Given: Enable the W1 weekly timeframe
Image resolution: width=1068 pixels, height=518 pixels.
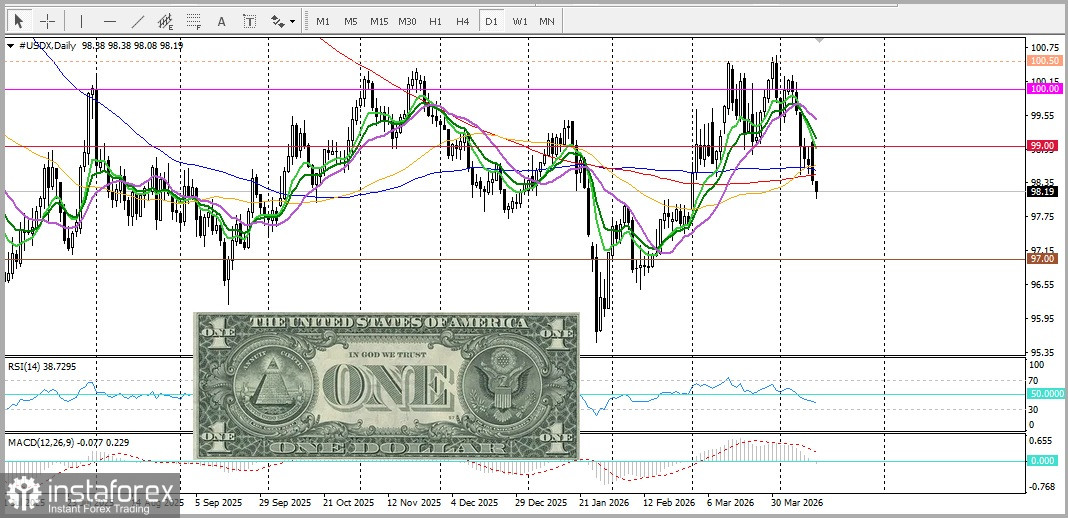Looking at the screenshot, I should [x=519, y=21].
